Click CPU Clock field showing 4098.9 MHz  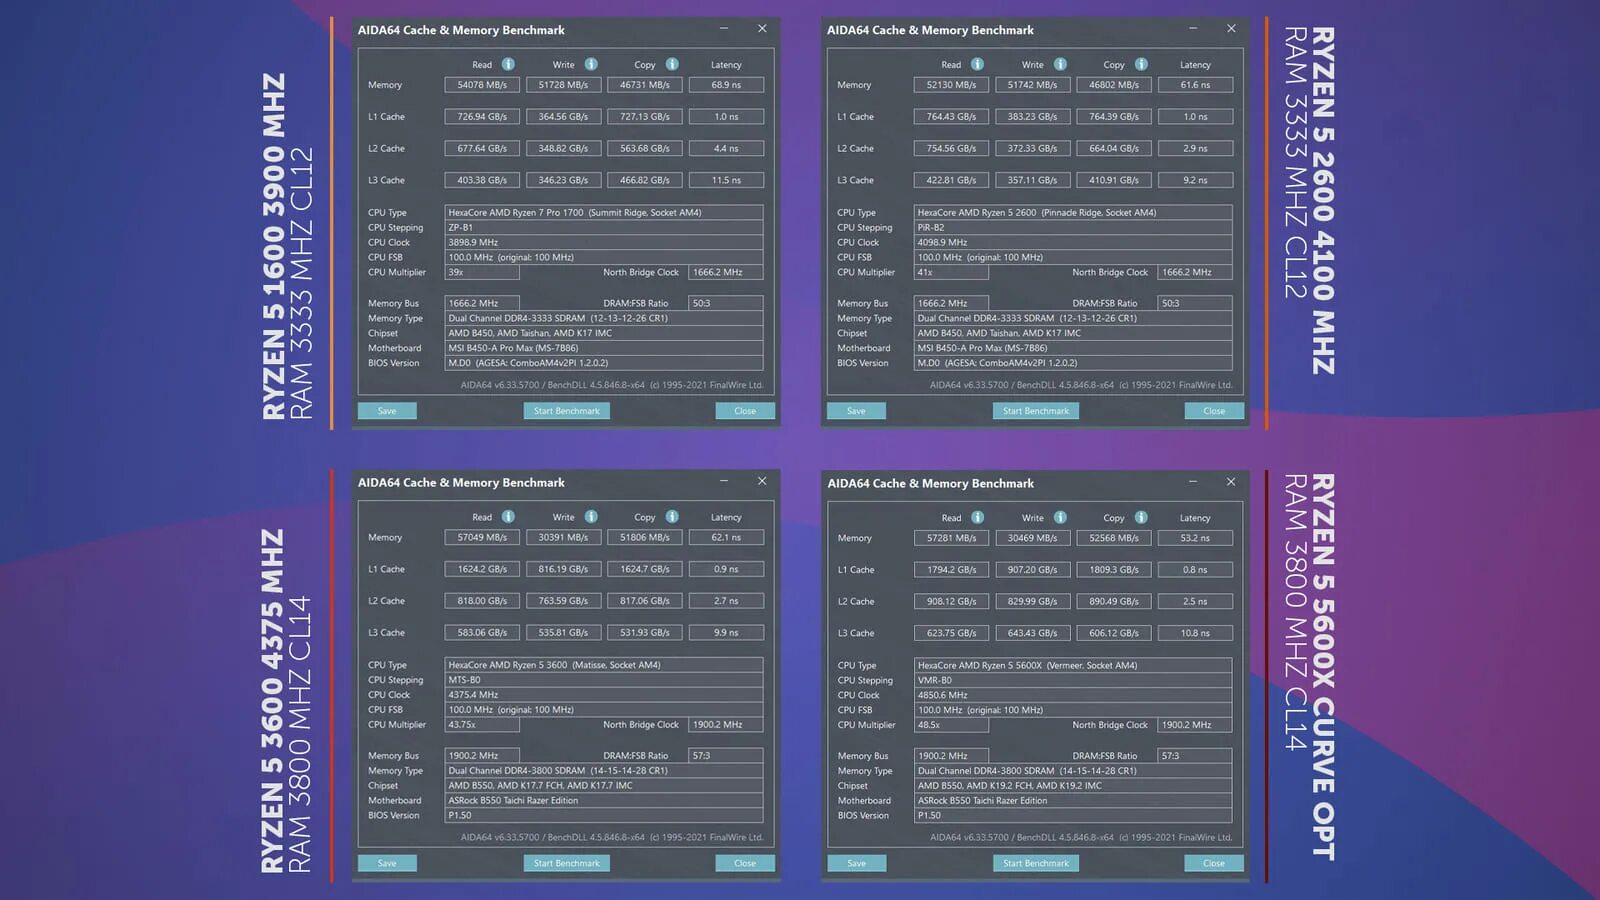tap(1073, 242)
